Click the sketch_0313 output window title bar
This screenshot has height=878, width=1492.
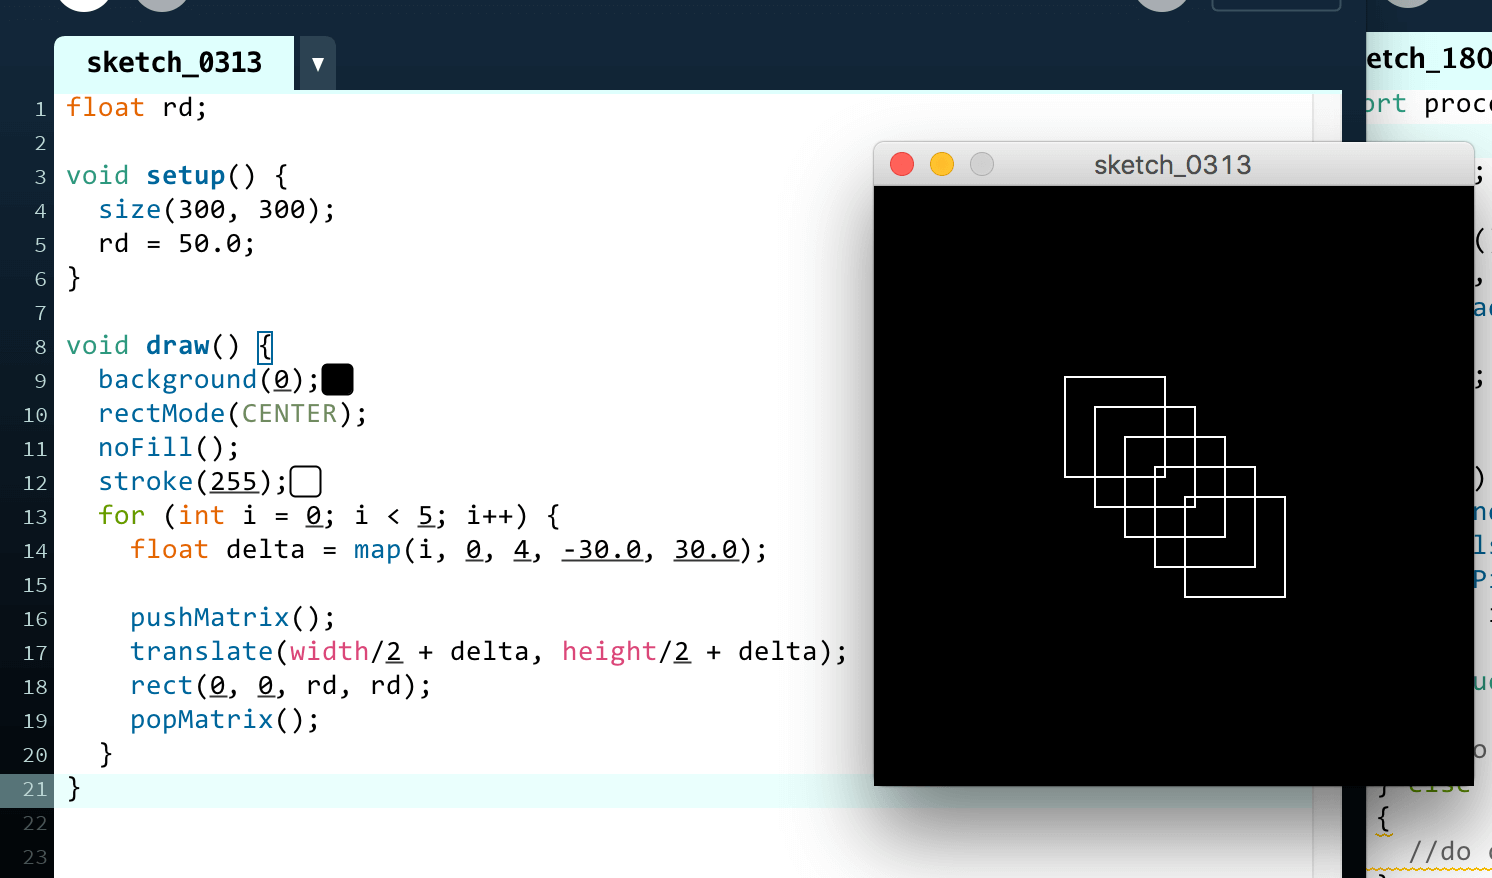(x=1173, y=164)
